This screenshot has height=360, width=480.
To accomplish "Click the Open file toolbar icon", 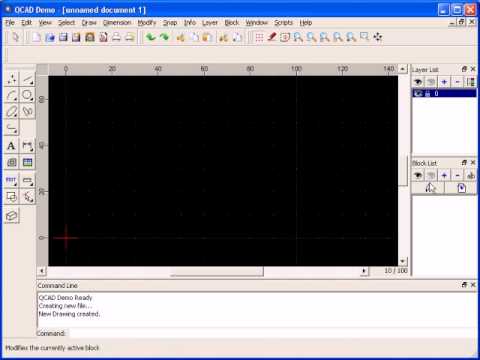I will click(x=50, y=37).
